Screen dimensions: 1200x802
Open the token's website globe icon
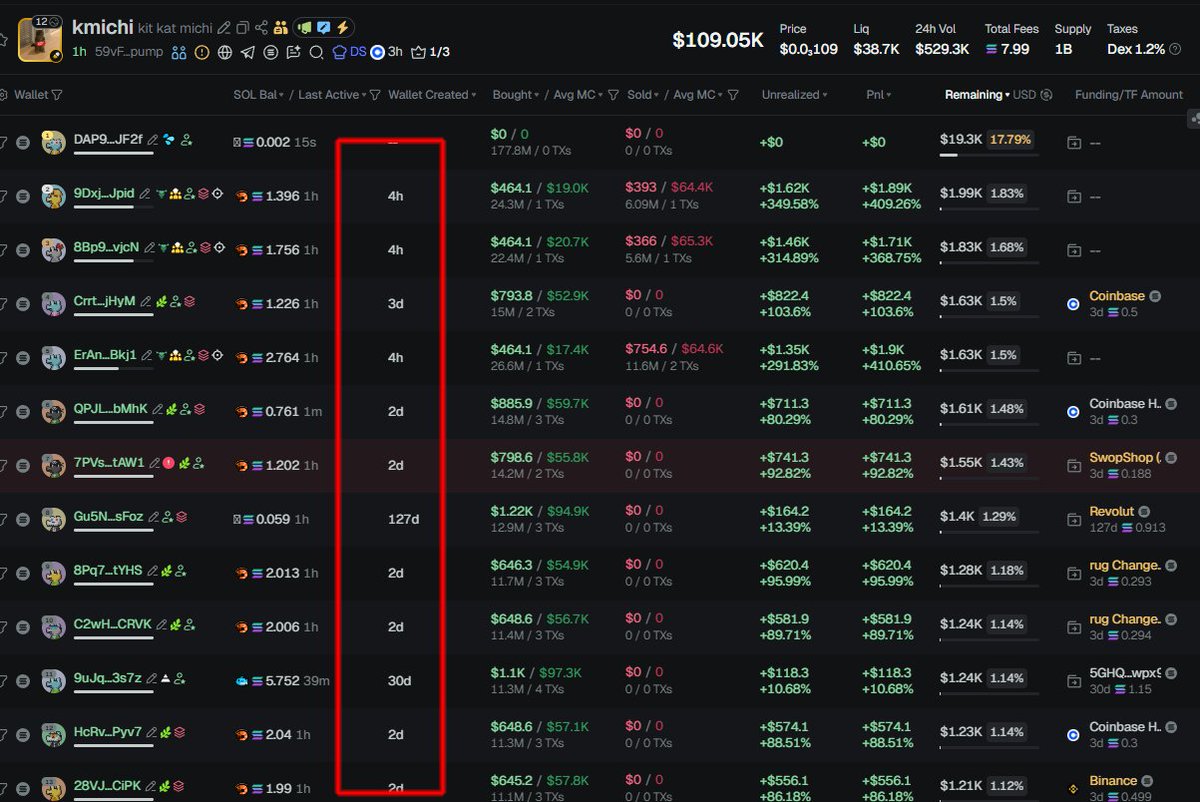[225, 52]
